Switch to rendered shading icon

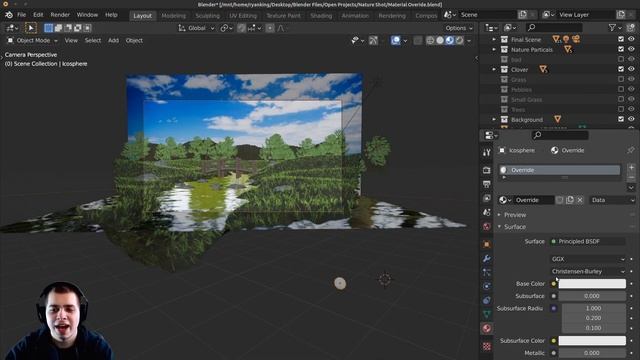[460, 40]
